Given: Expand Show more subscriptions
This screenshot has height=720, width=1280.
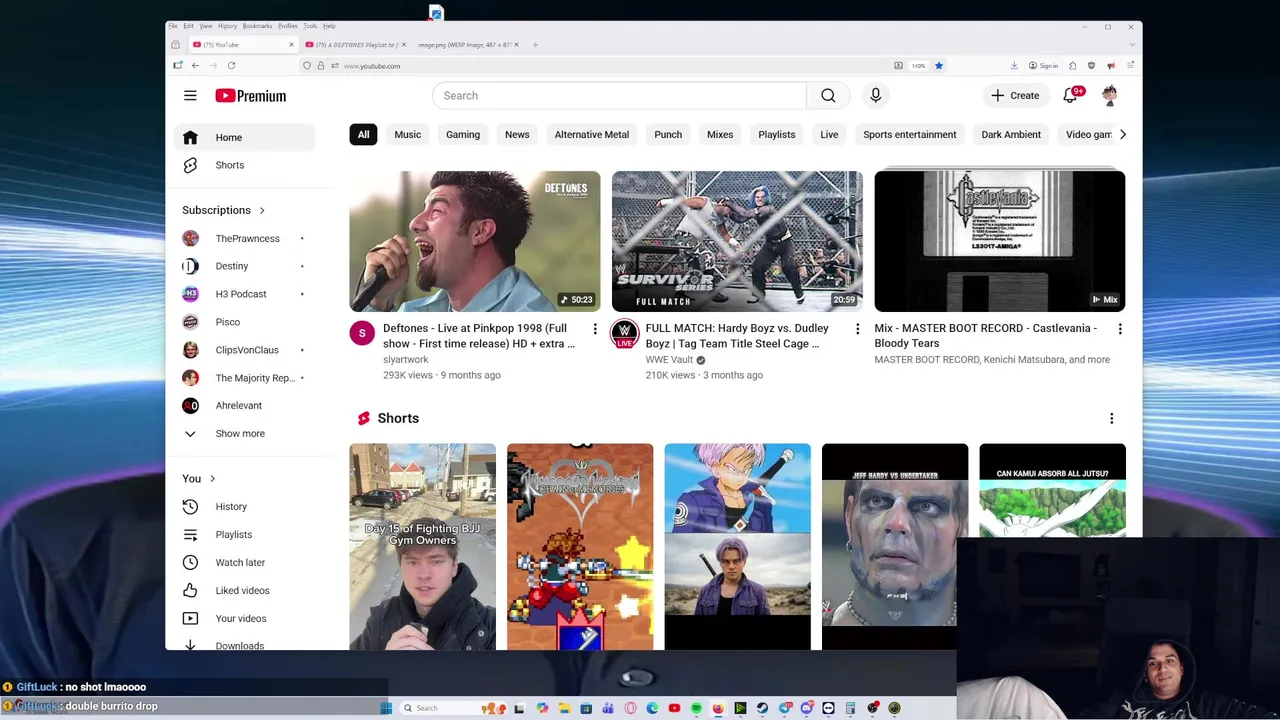Looking at the screenshot, I should [x=244, y=433].
